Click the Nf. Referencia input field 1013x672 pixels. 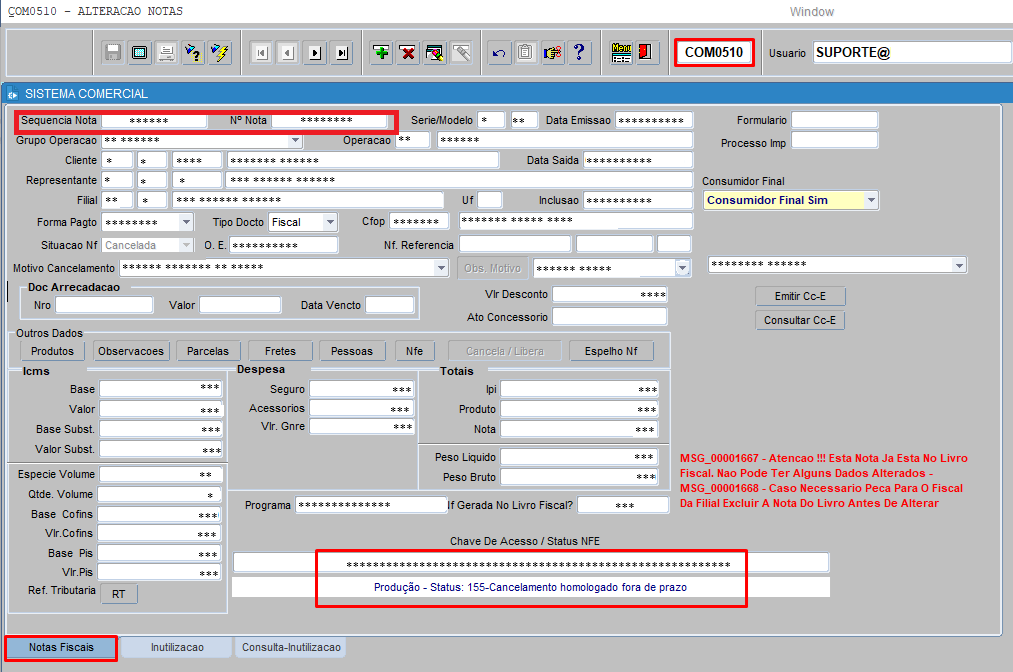pos(514,245)
